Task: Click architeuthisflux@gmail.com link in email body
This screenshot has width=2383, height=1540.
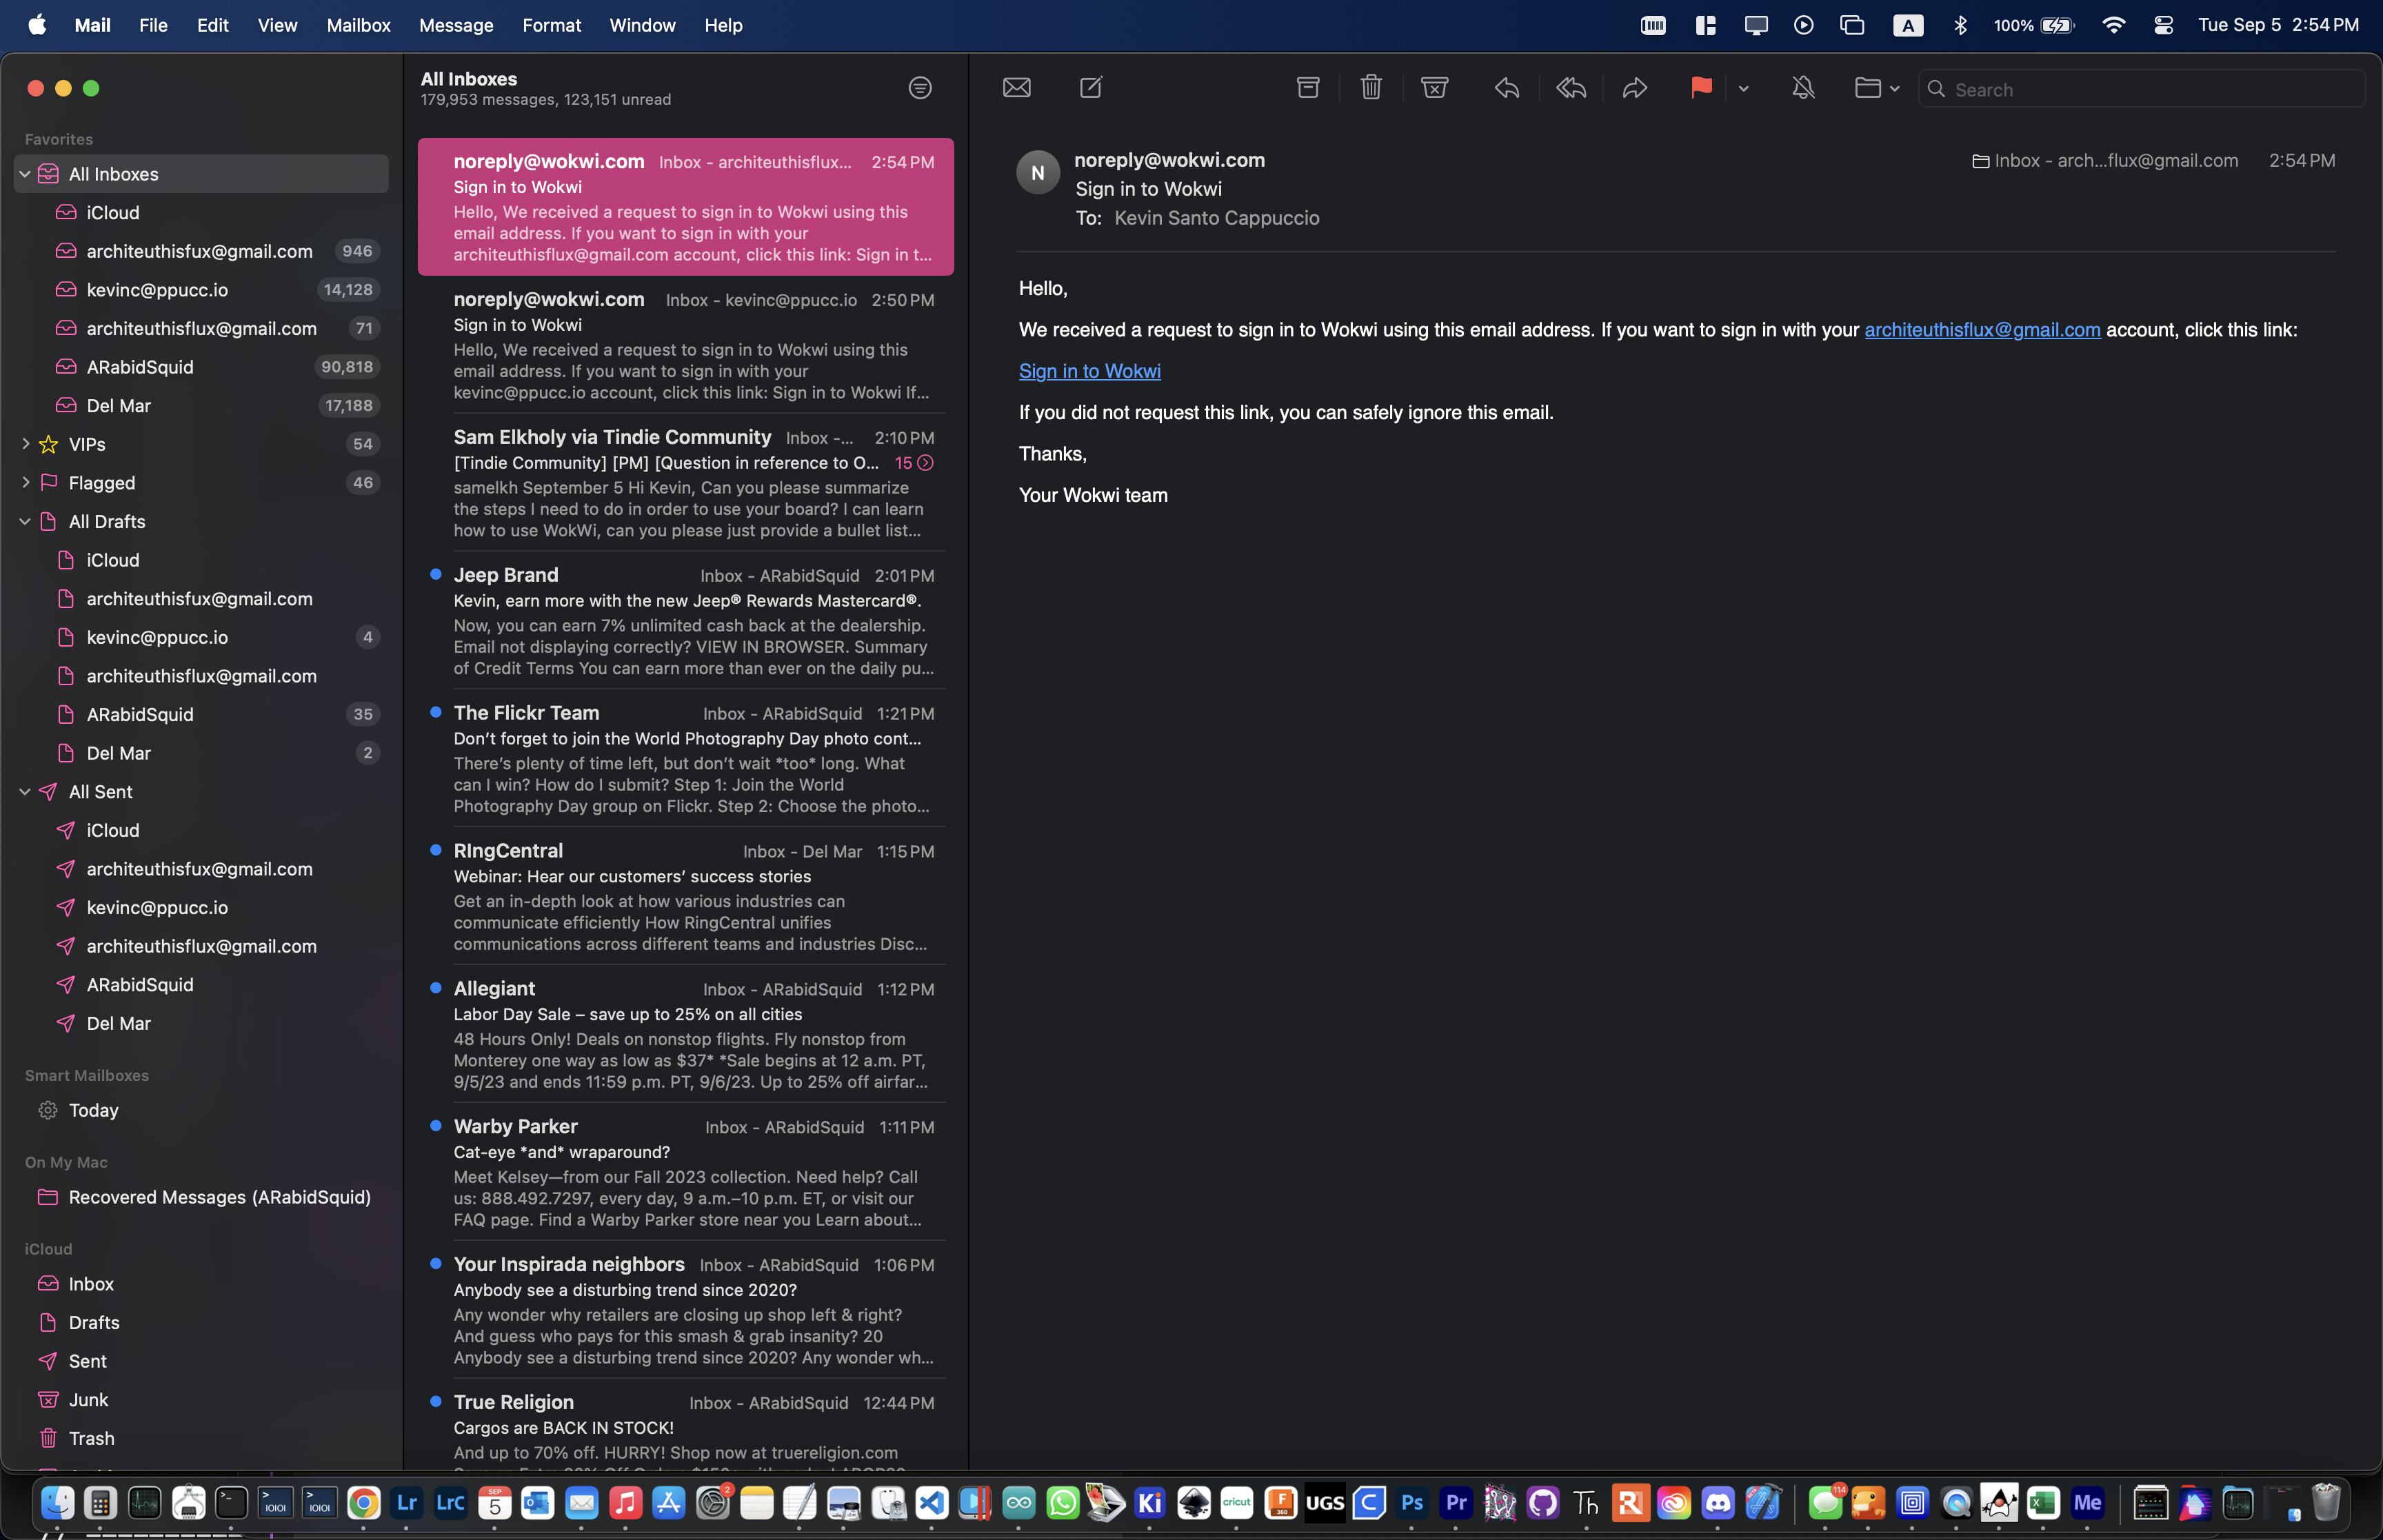Action: pyautogui.click(x=1982, y=330)
